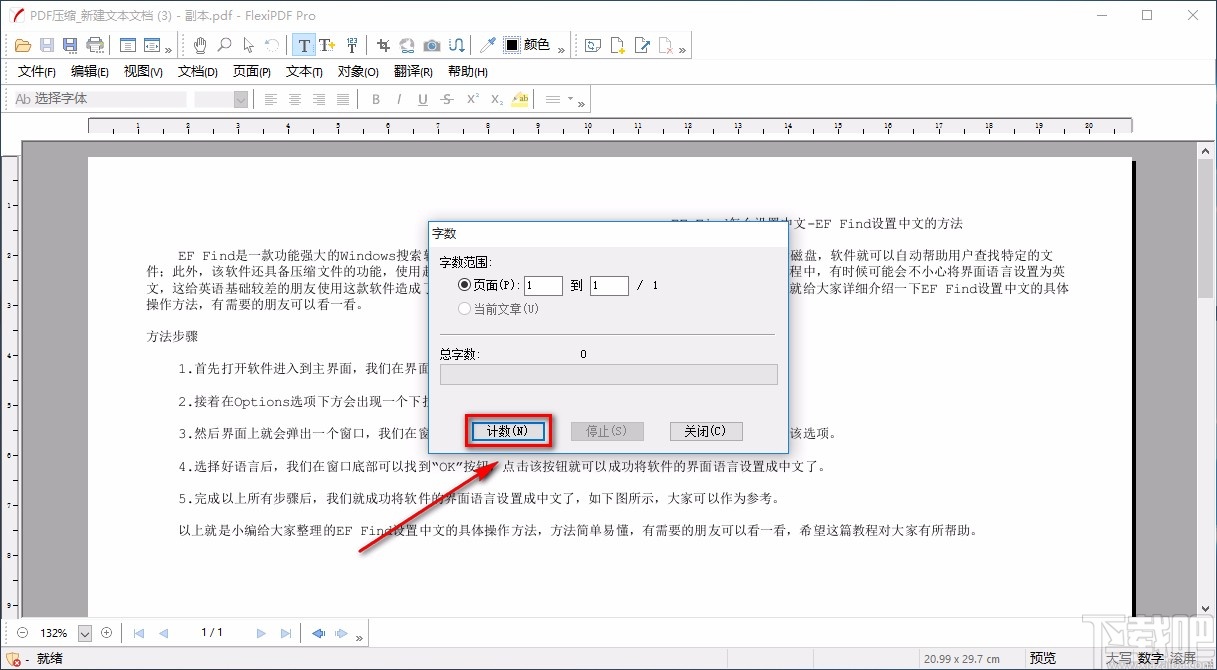Select the 当前文章(U) radio button
This screenshot has height=670, width=1217.
click(464, 309)
